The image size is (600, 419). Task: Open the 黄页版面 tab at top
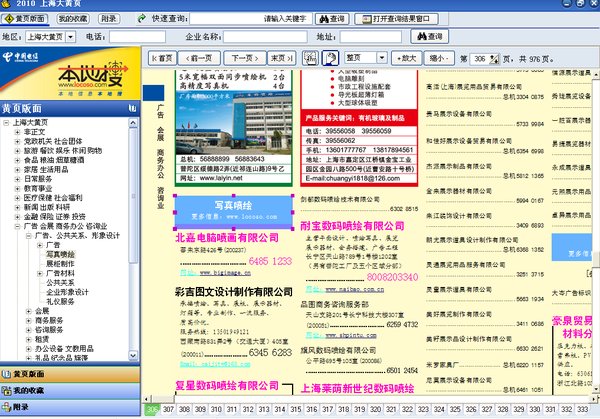tap(25, 19)
